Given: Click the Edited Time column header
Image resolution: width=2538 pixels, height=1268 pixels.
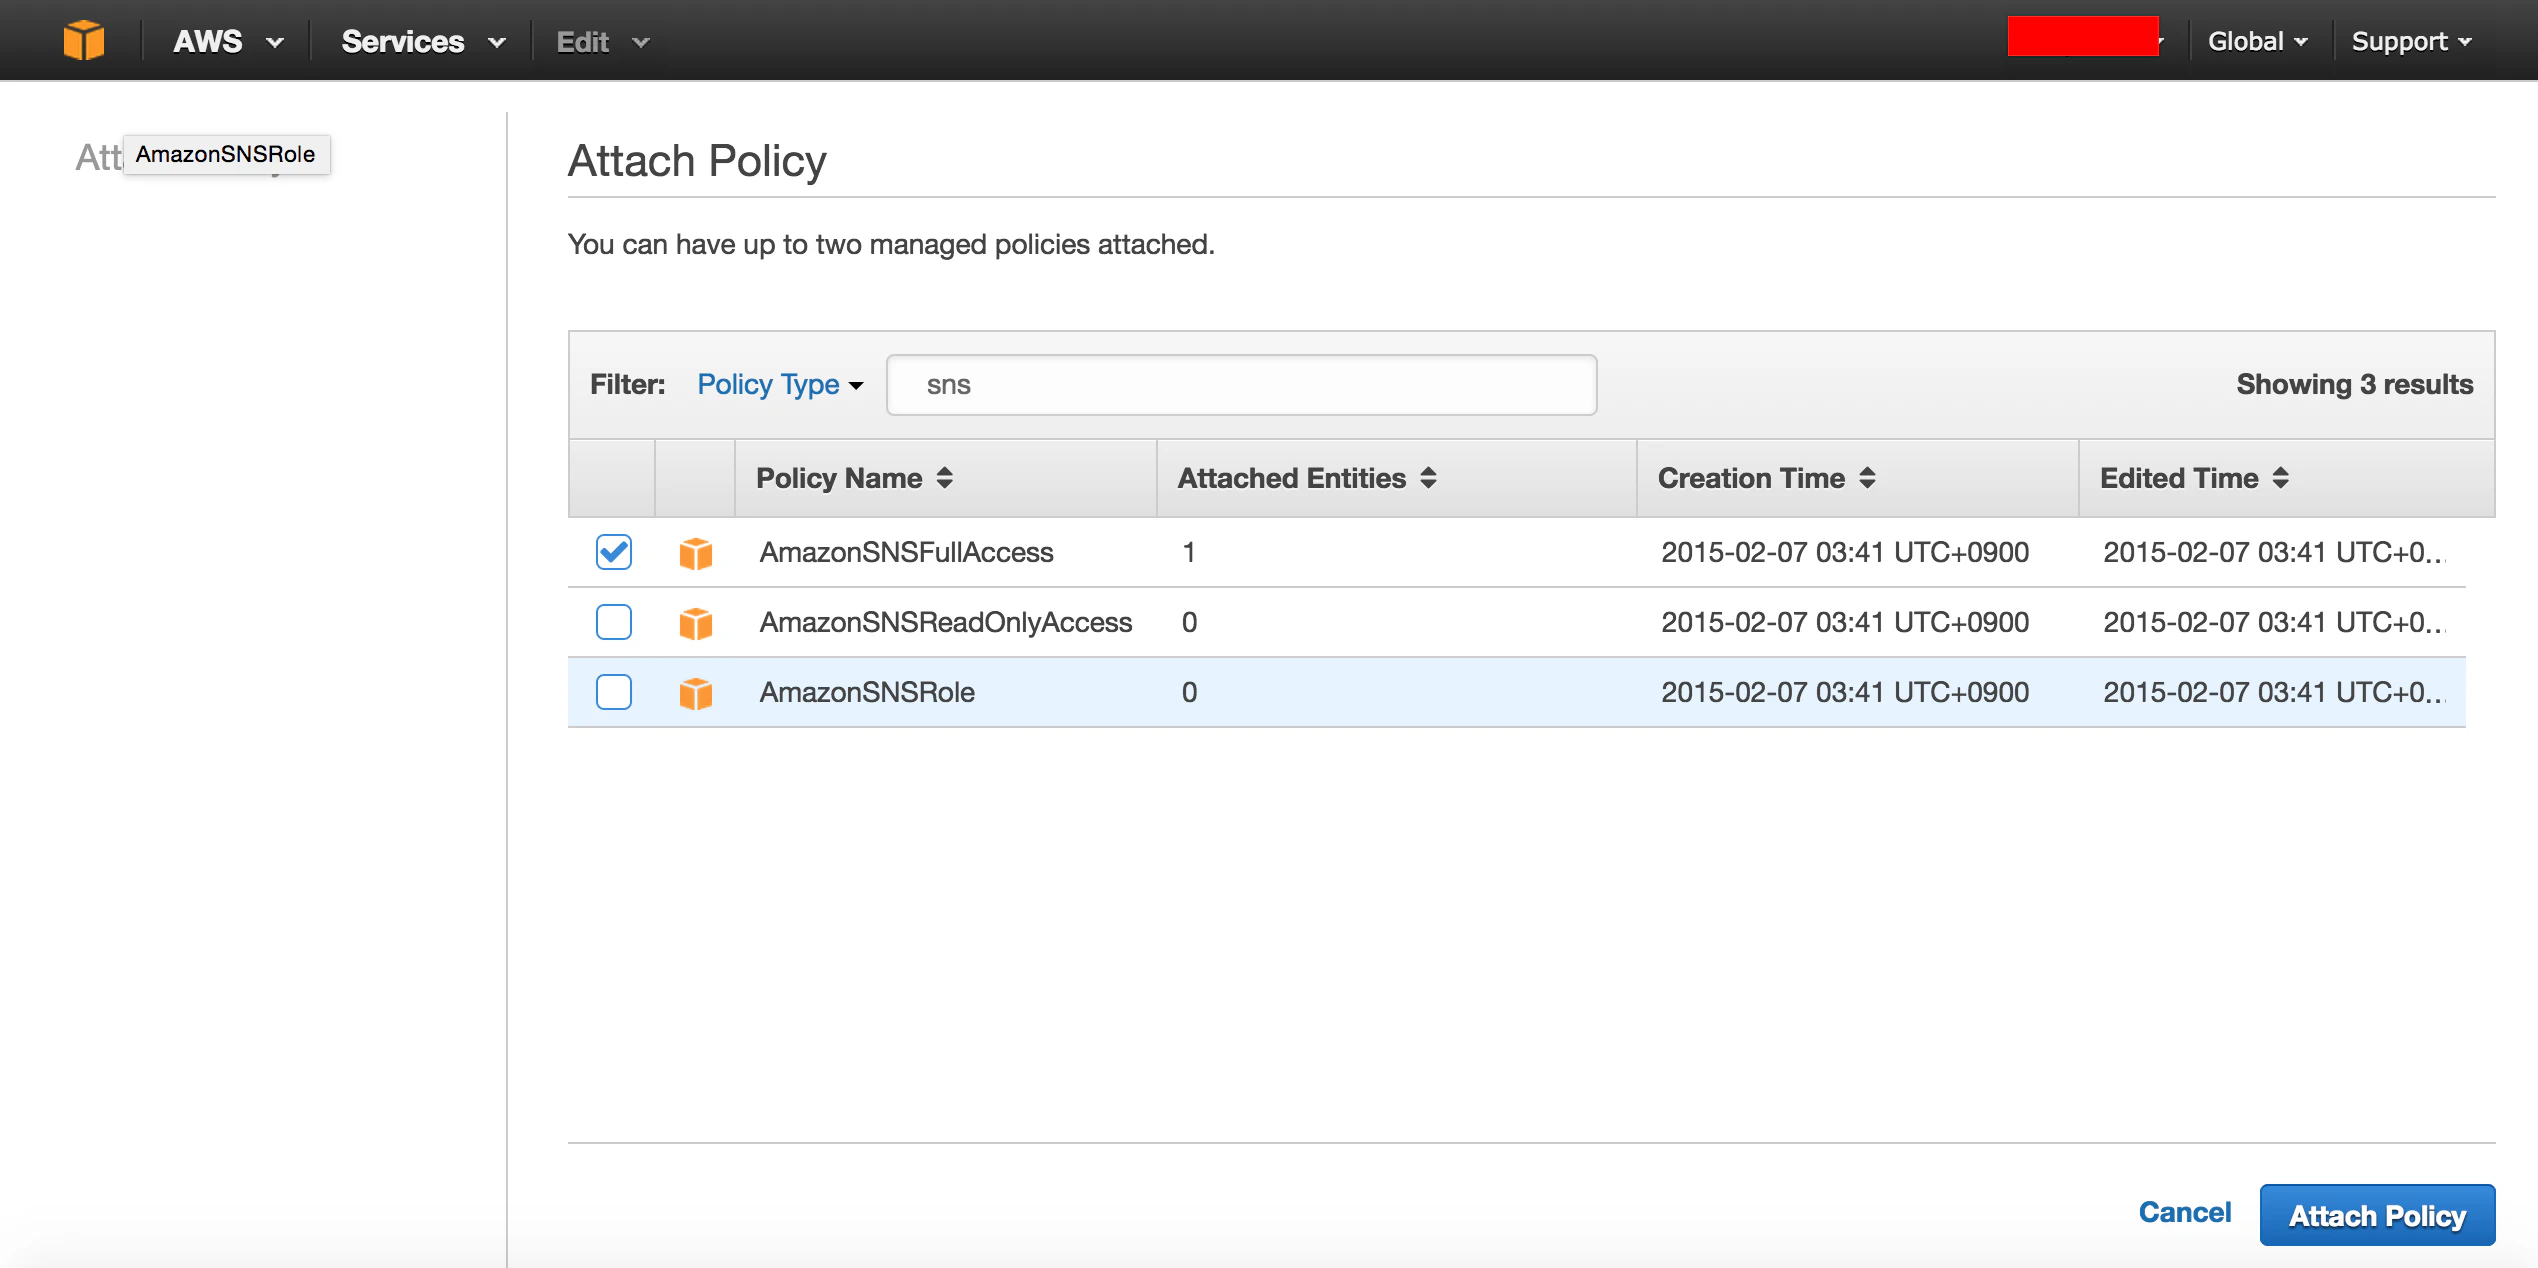Looking at the screenshot, I should tap(2286, 478).
